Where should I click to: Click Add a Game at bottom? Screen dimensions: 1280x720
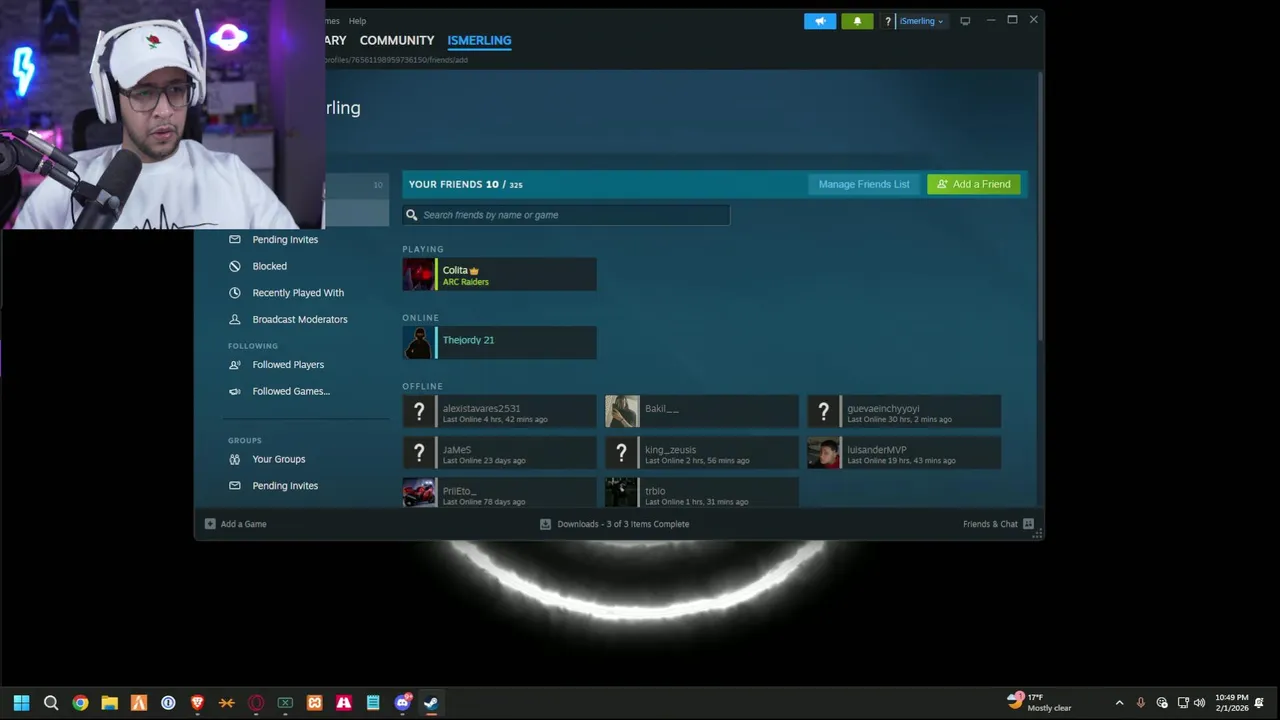click(236, 524)
